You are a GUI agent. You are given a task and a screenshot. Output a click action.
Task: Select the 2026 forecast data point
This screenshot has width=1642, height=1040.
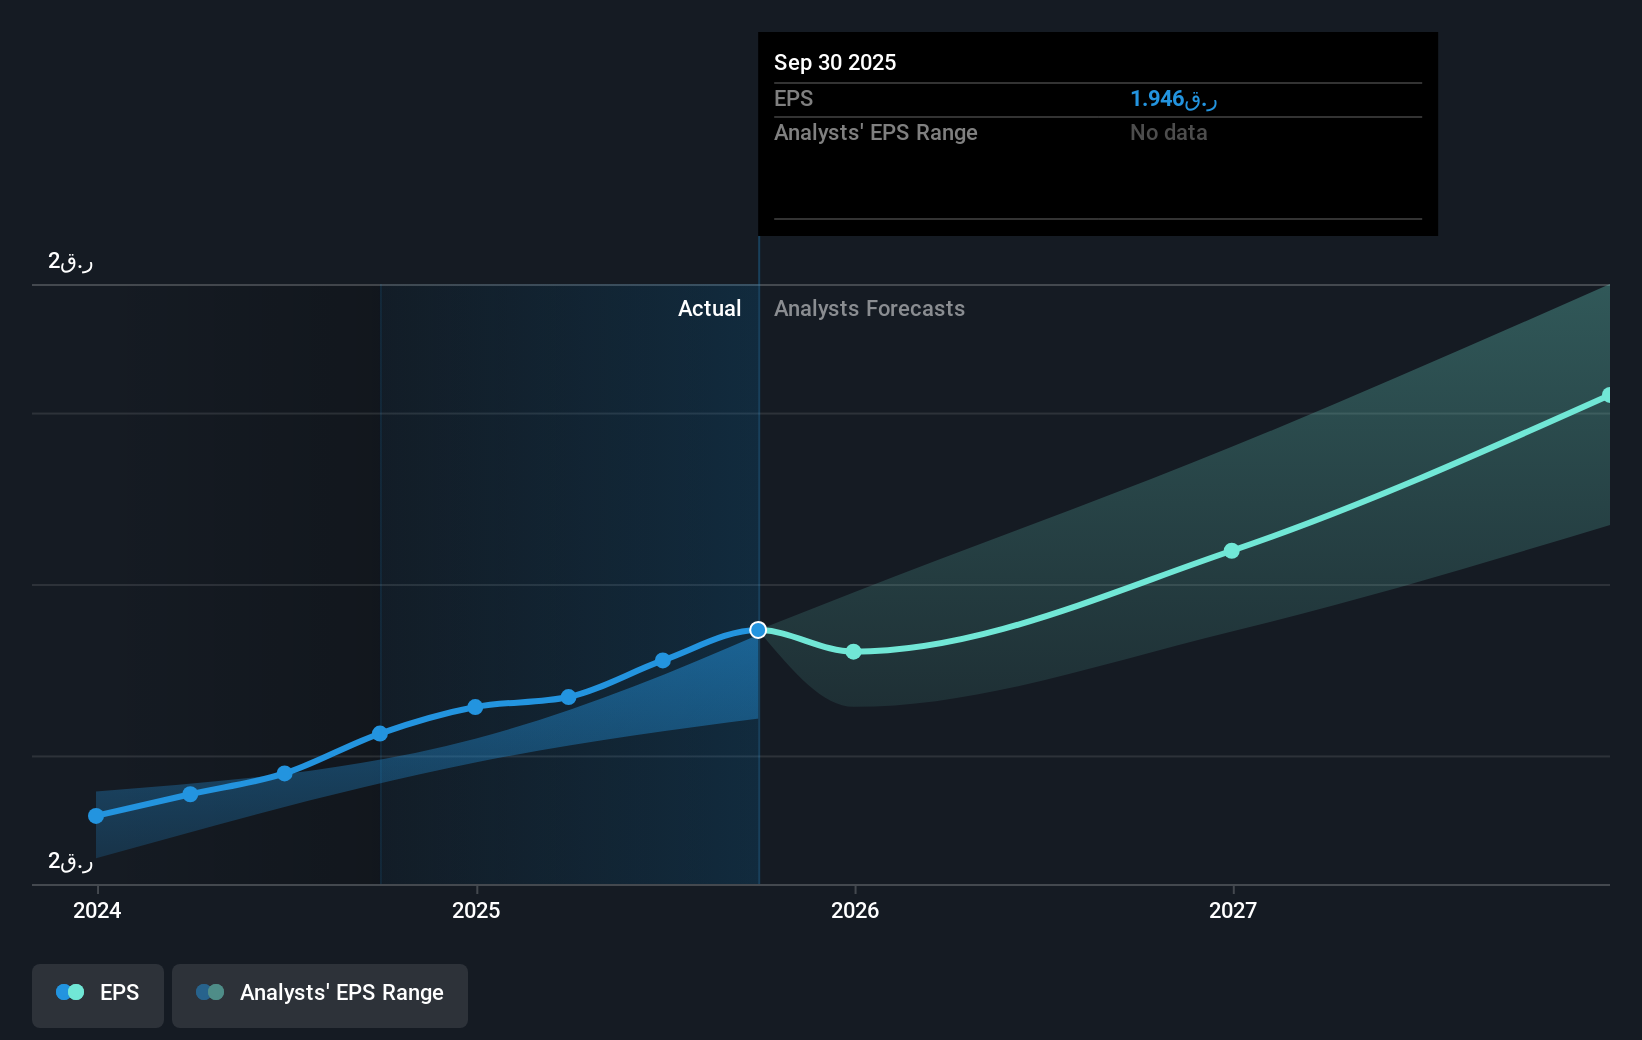coord(853,651)
